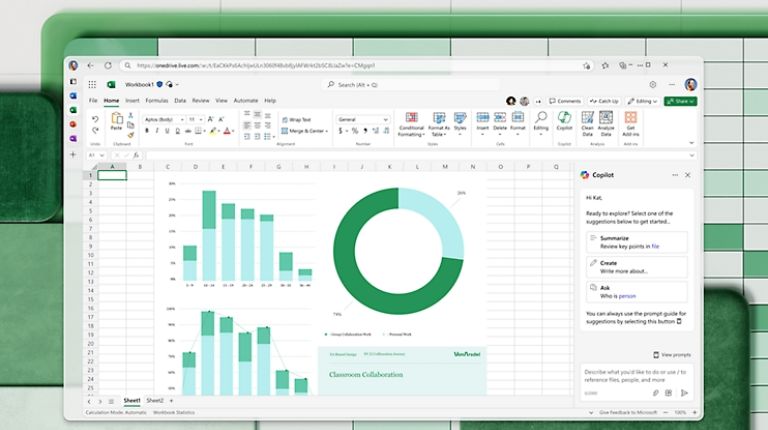The width and height of the screenshot is (768, 430).
Task: Cut selection with the scissors icon
Action: tap(131, 116)
